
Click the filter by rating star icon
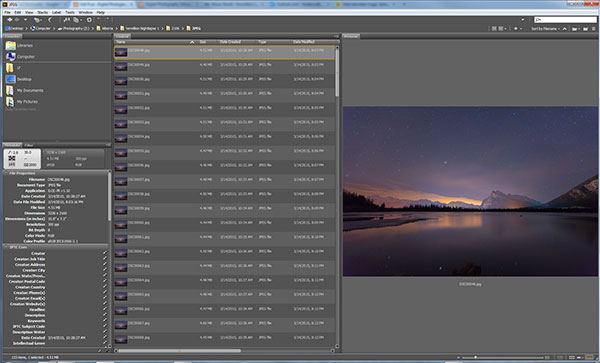(x=516, y=29)
